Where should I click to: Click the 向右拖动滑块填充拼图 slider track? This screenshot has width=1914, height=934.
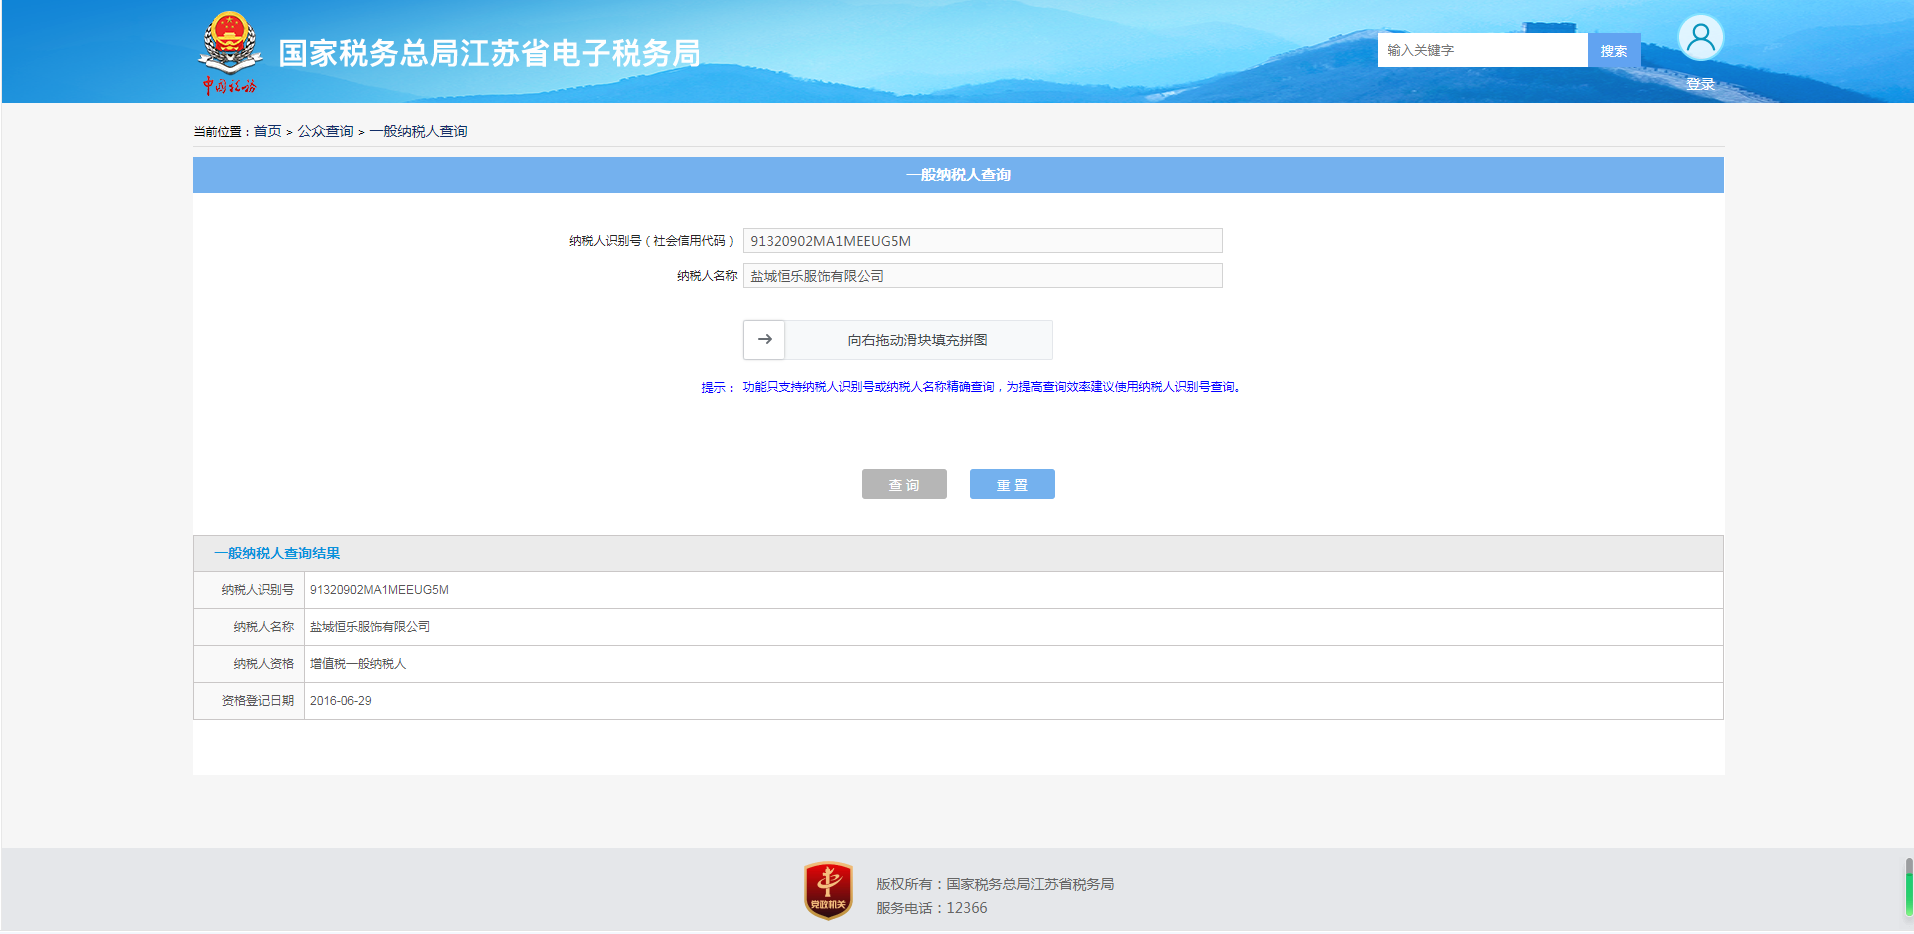[917, 340]
